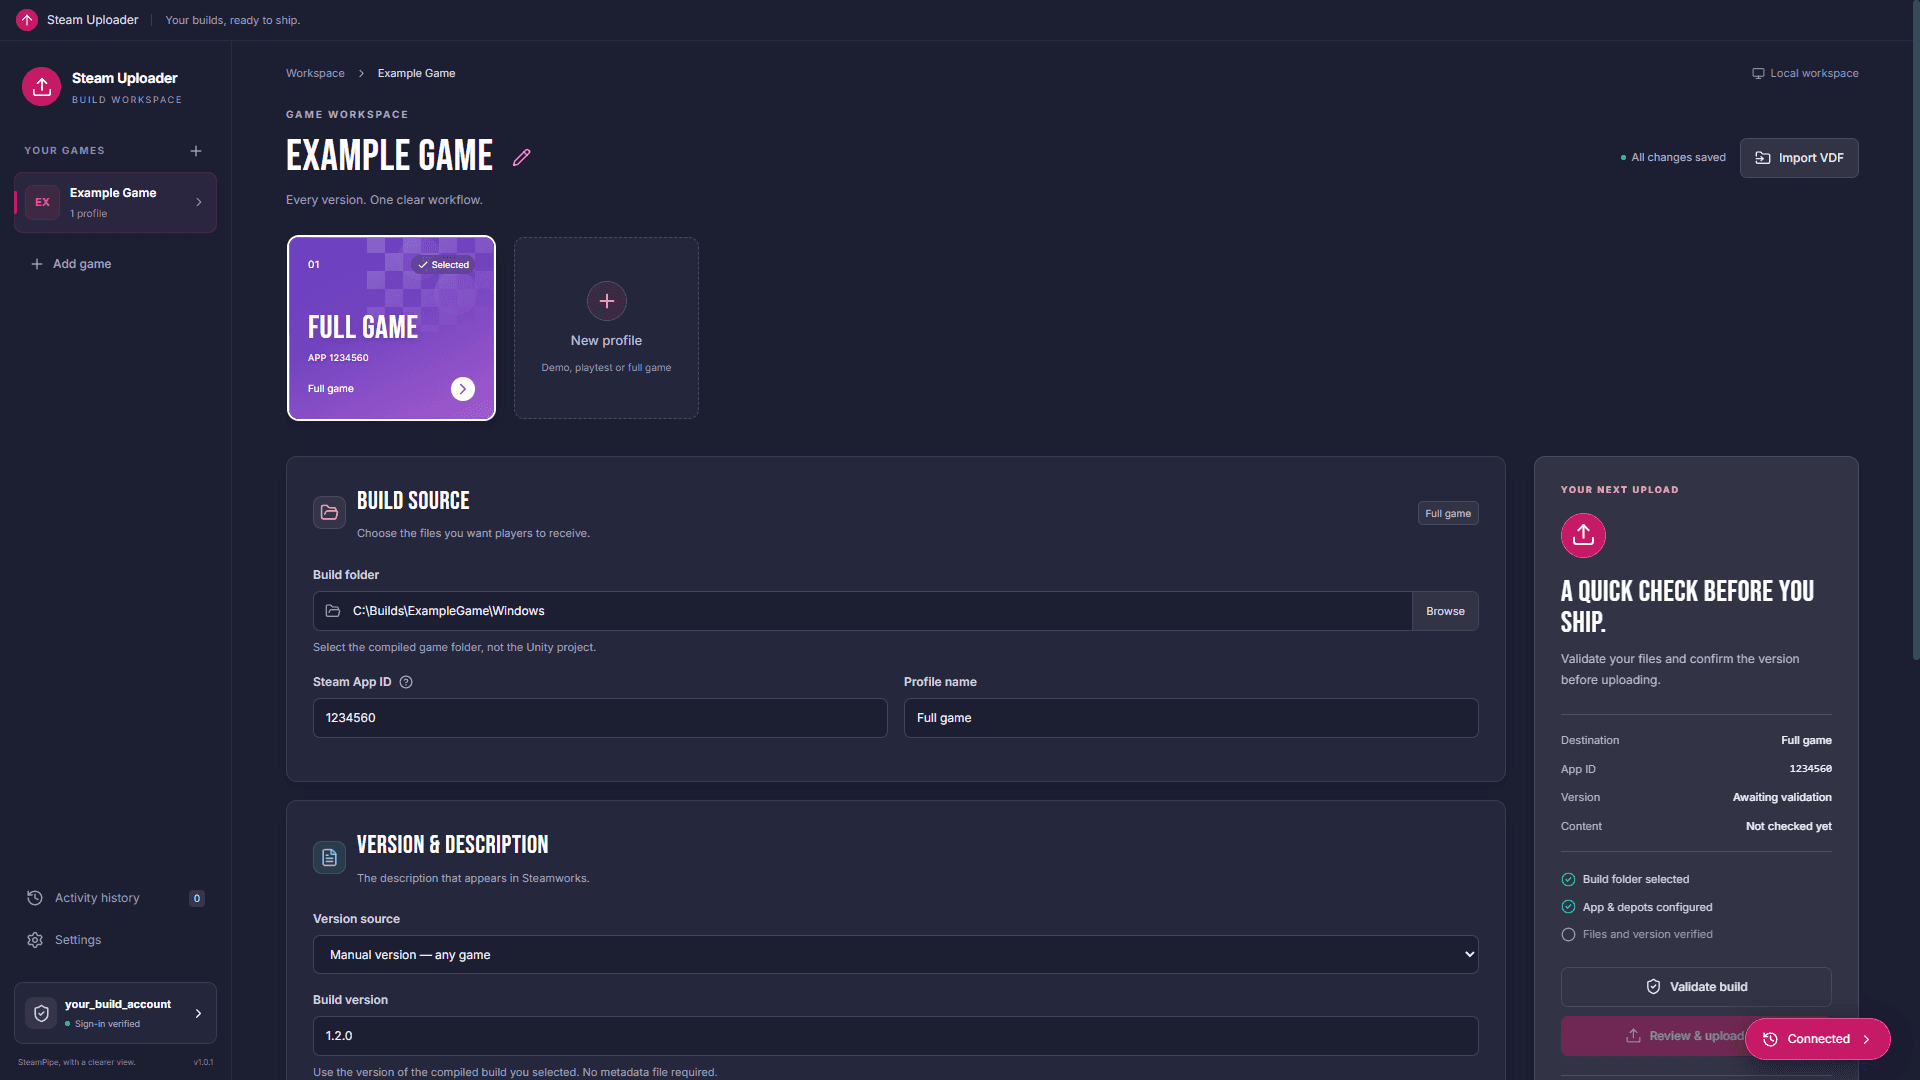Image resolution: width=1920 pixels, height=1080 pixels.
Task: Click the folder icon inside build folder field
Action: (333, 611)
